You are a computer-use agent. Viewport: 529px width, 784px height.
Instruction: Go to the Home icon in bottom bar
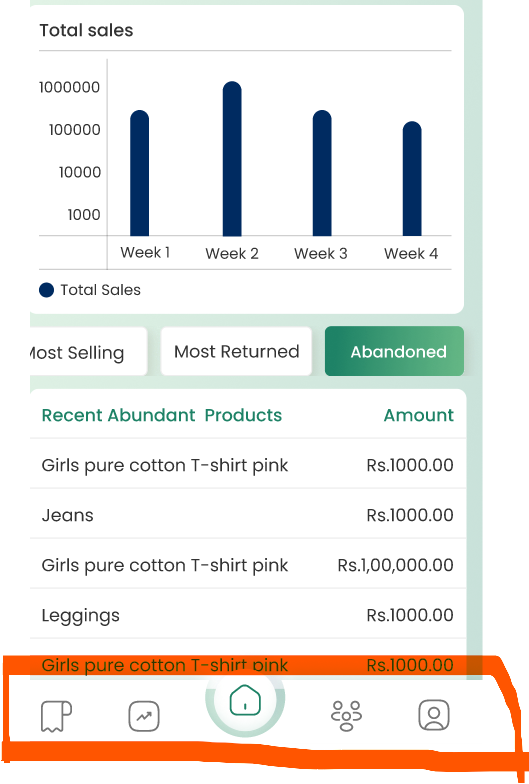[x=245, y=700]
